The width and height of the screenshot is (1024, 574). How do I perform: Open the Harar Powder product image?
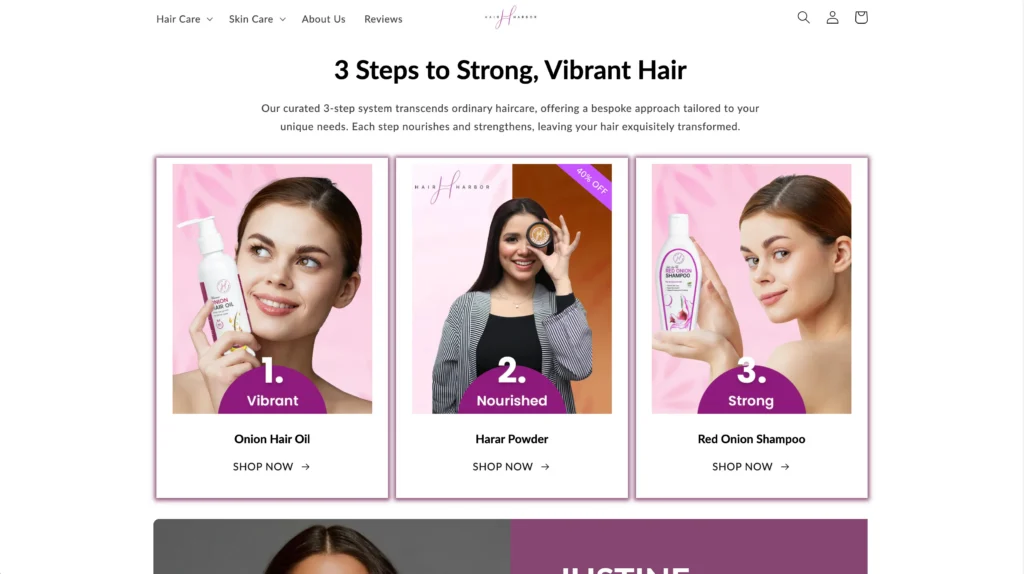coord(512,289)
